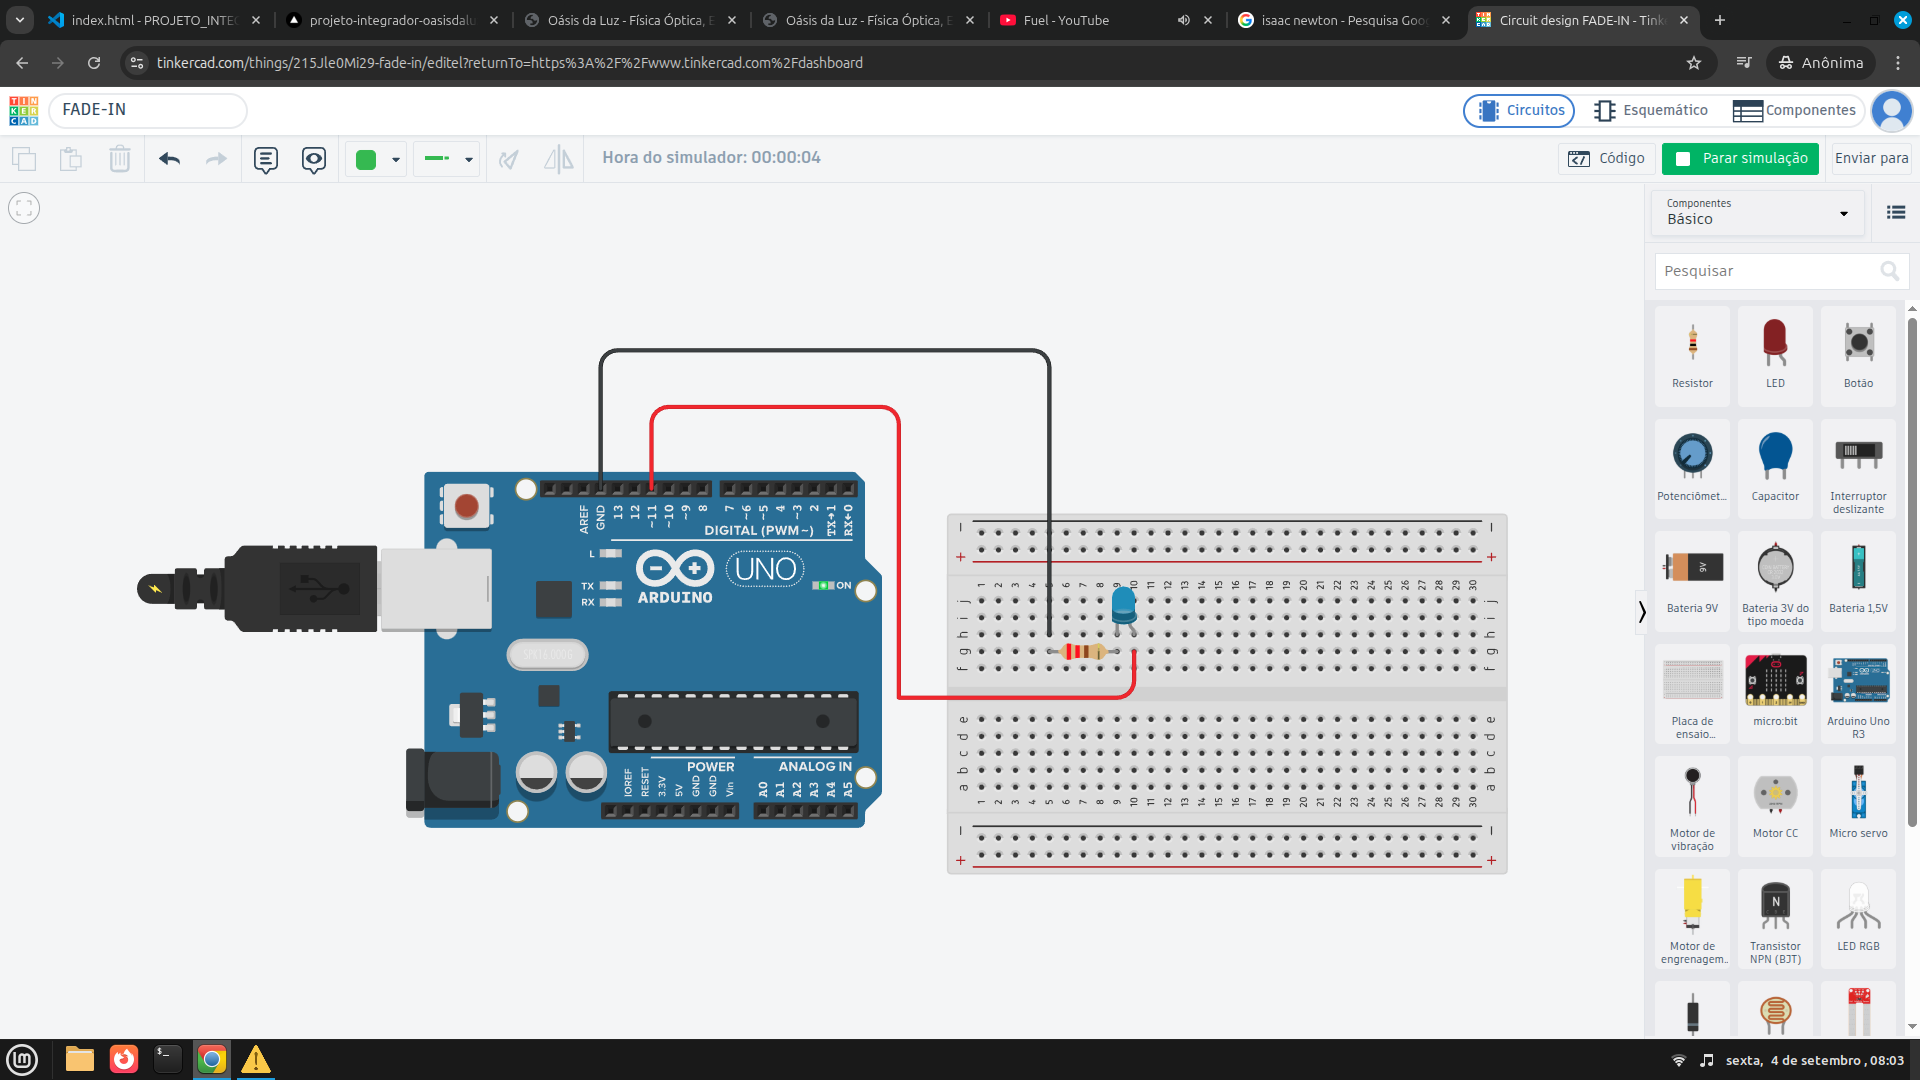Image resolution: width=1920 pixels, height=1080 pixels.
Task: Select the Placa de ensaio component
Action: 1692,693
